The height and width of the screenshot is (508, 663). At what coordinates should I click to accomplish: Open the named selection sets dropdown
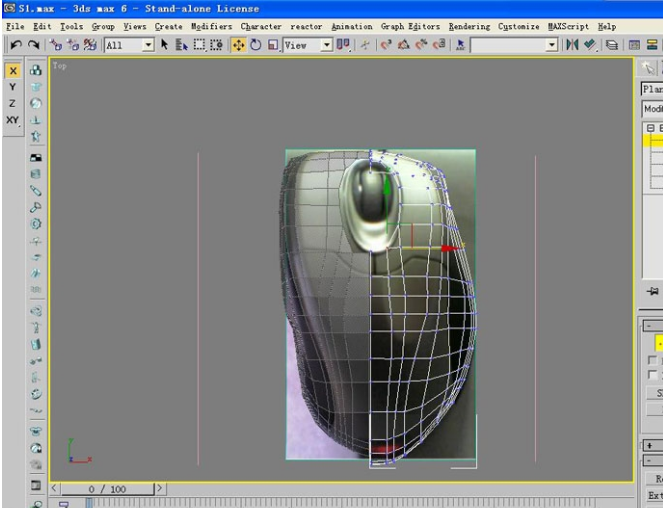tap(552, 45)
